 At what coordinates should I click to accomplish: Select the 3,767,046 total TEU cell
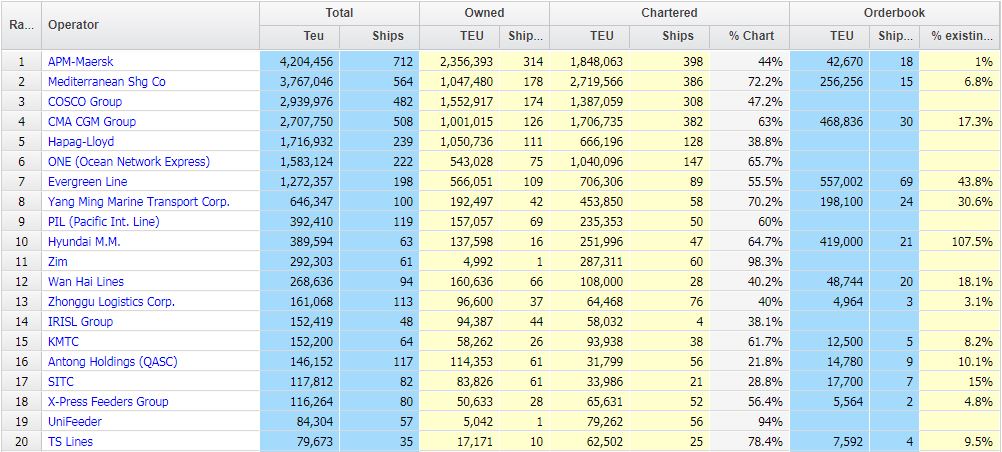pyautogui.click(x=300, y=82)
